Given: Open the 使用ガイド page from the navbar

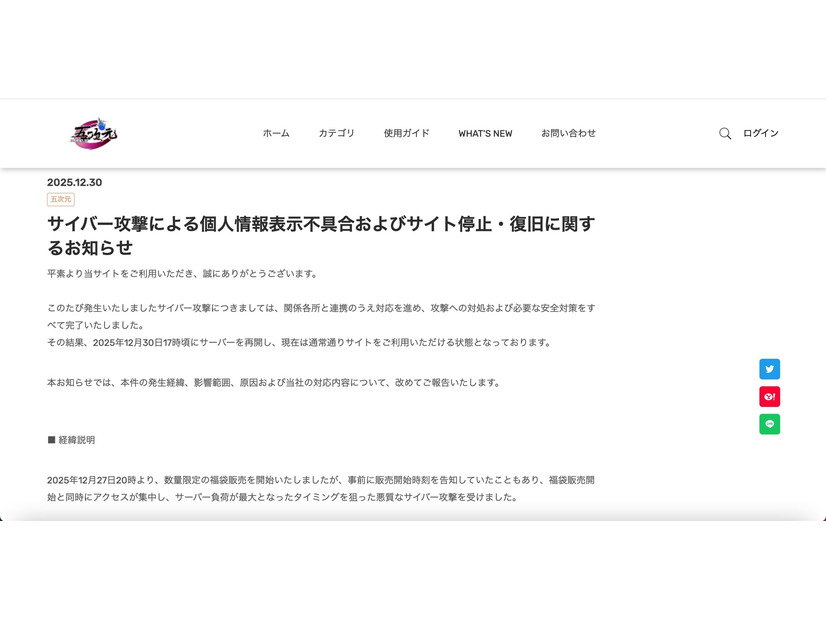Looking at the screenshot, I should [405, 132].
